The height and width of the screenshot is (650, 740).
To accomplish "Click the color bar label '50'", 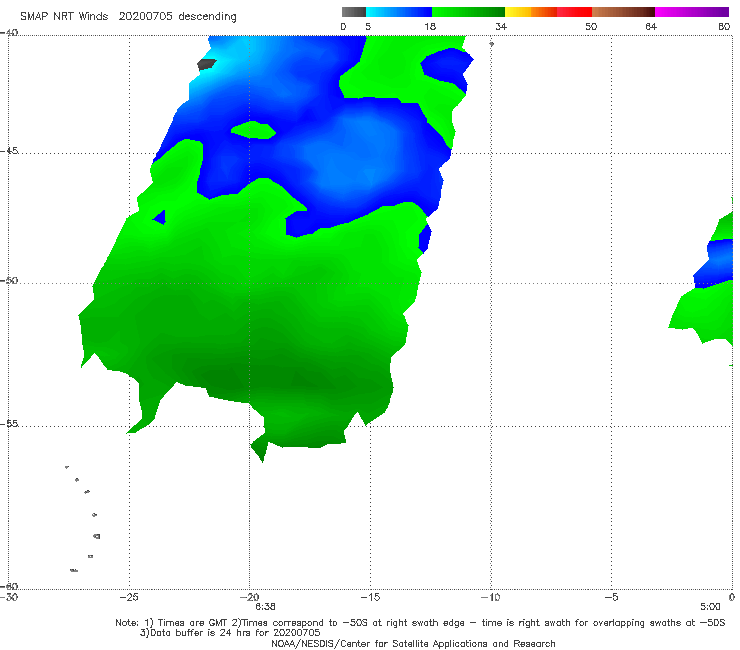I will click(591, 26).
